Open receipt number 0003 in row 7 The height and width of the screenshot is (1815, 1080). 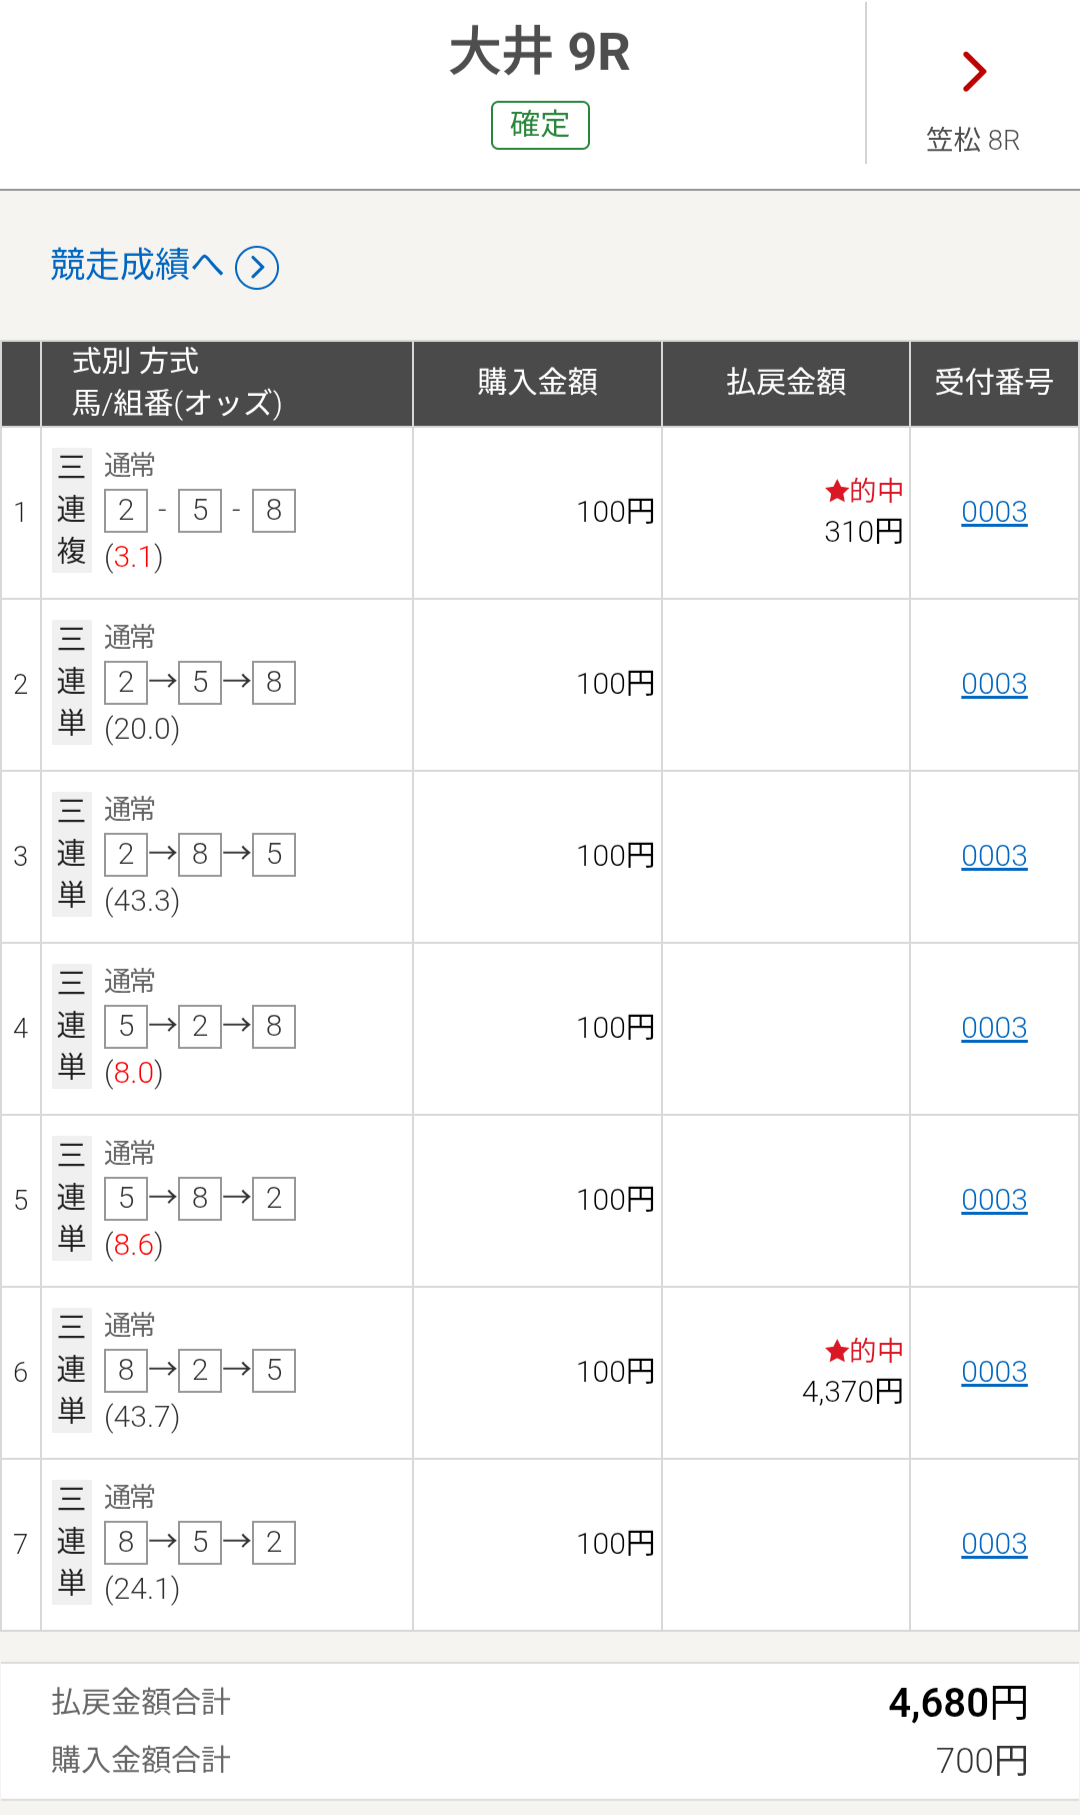994,1544
